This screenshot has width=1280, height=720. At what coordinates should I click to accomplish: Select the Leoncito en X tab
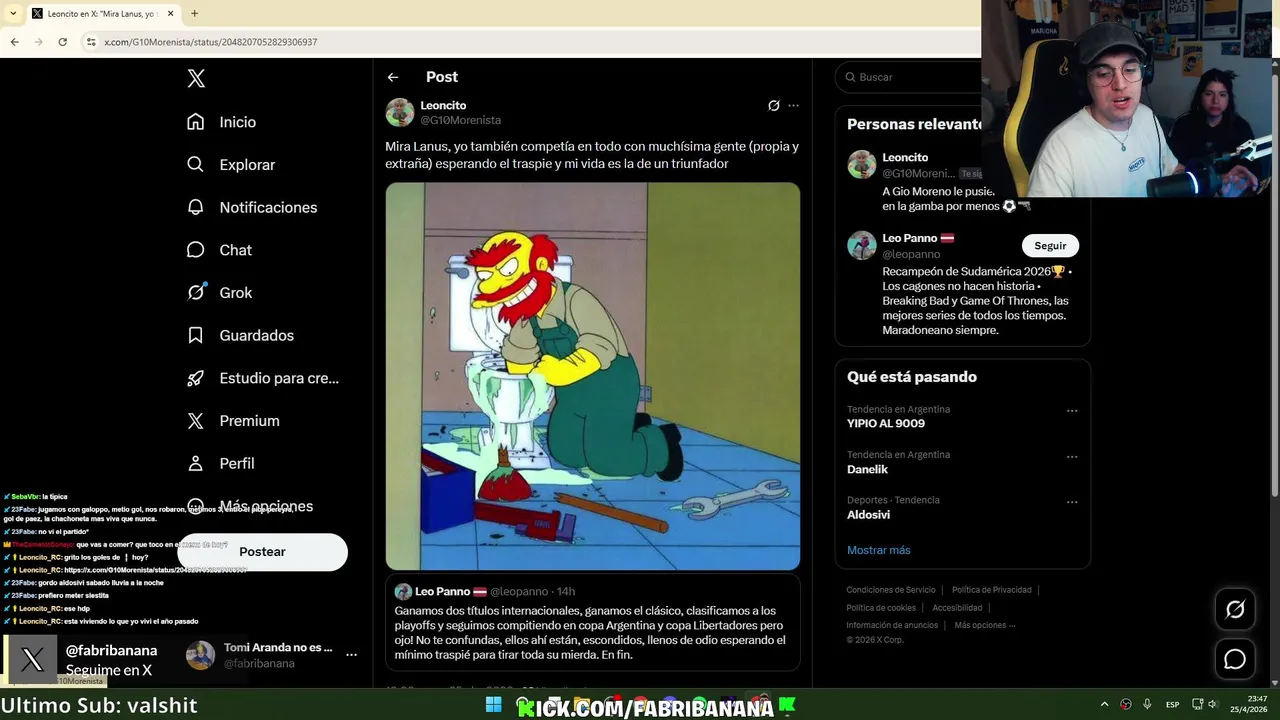102,14
